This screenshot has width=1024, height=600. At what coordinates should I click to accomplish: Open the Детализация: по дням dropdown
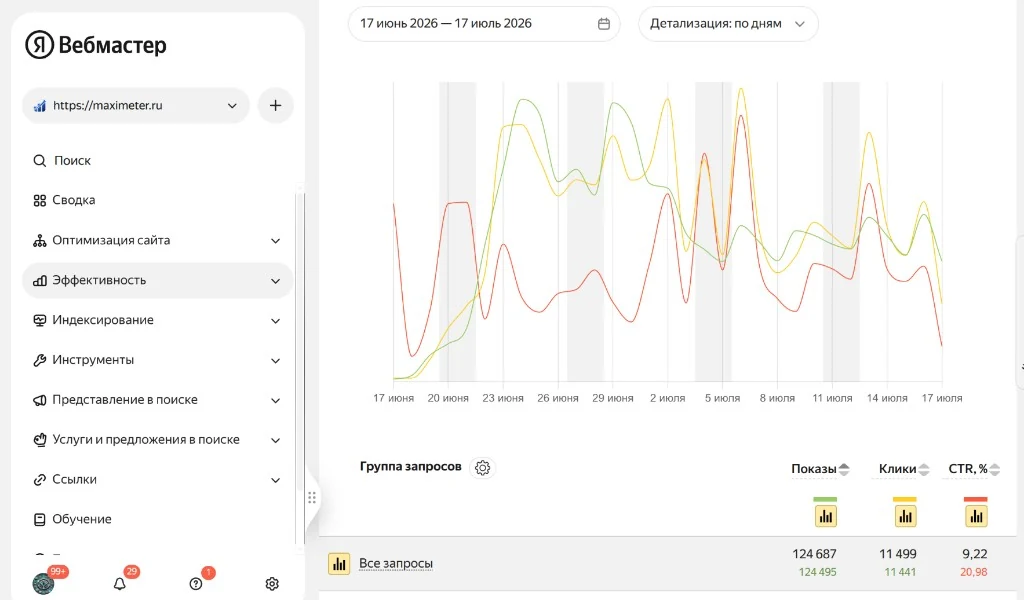[728, 24]
